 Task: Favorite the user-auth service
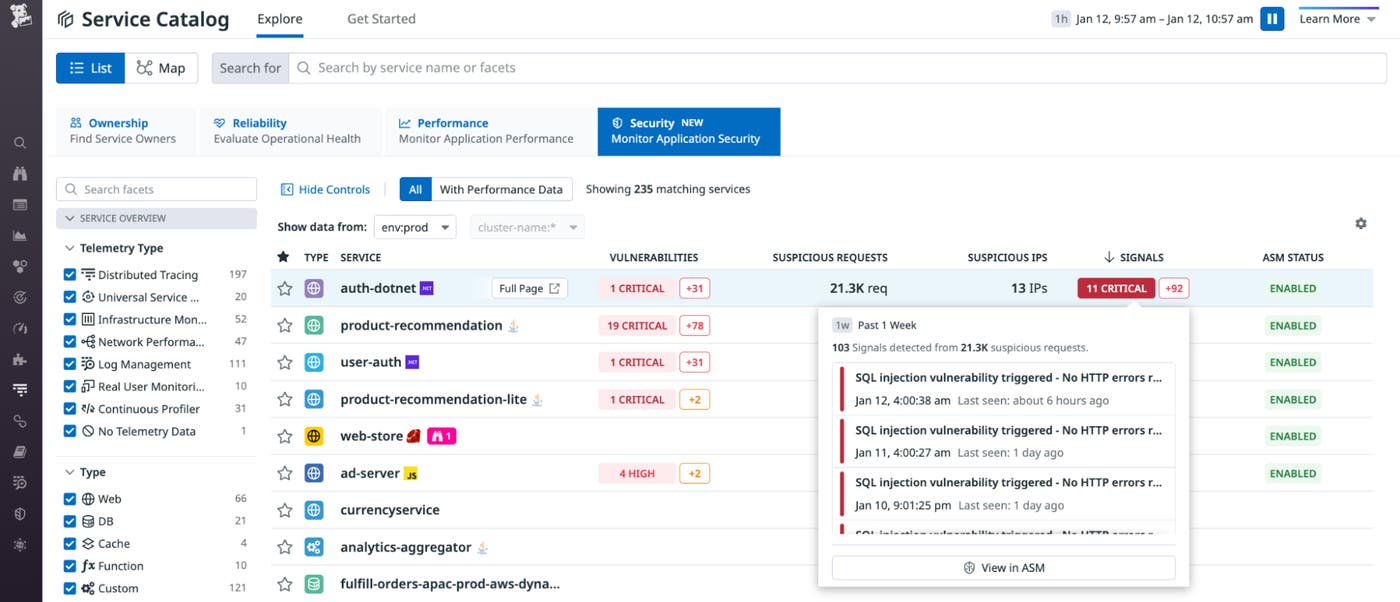point(285,362)
